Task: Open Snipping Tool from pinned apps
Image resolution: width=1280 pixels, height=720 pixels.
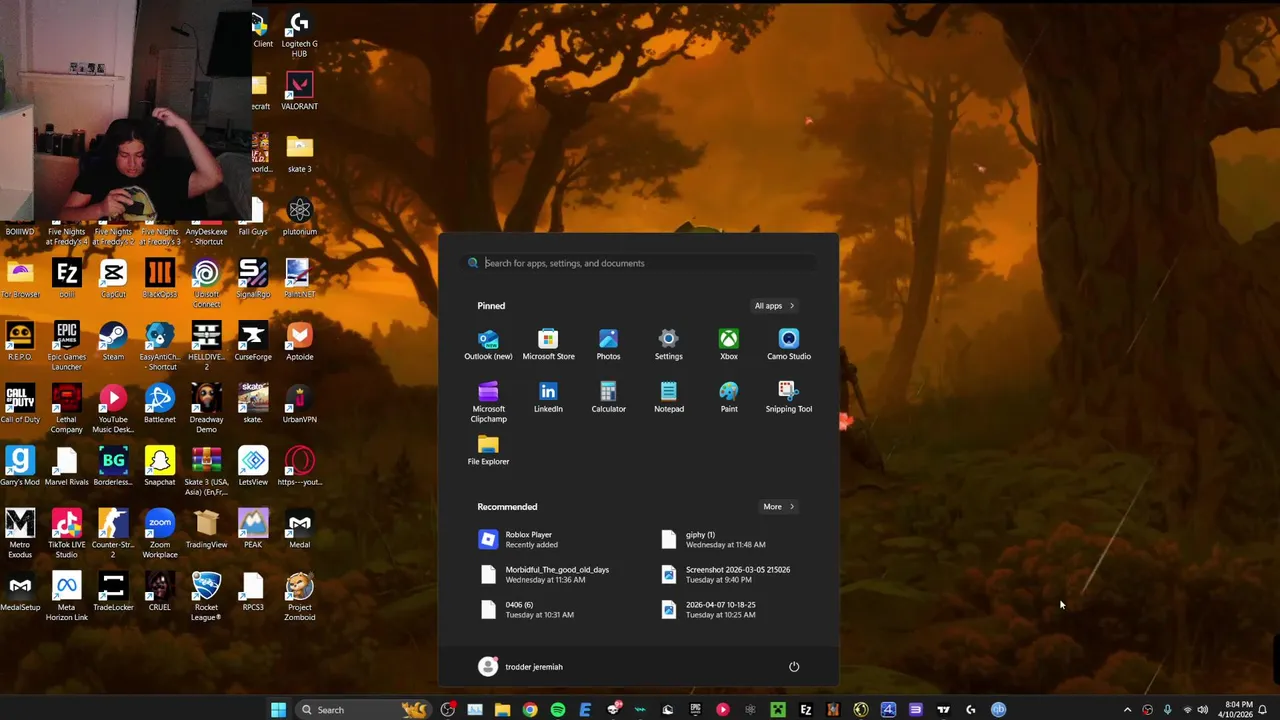Action: coord(789,397)
